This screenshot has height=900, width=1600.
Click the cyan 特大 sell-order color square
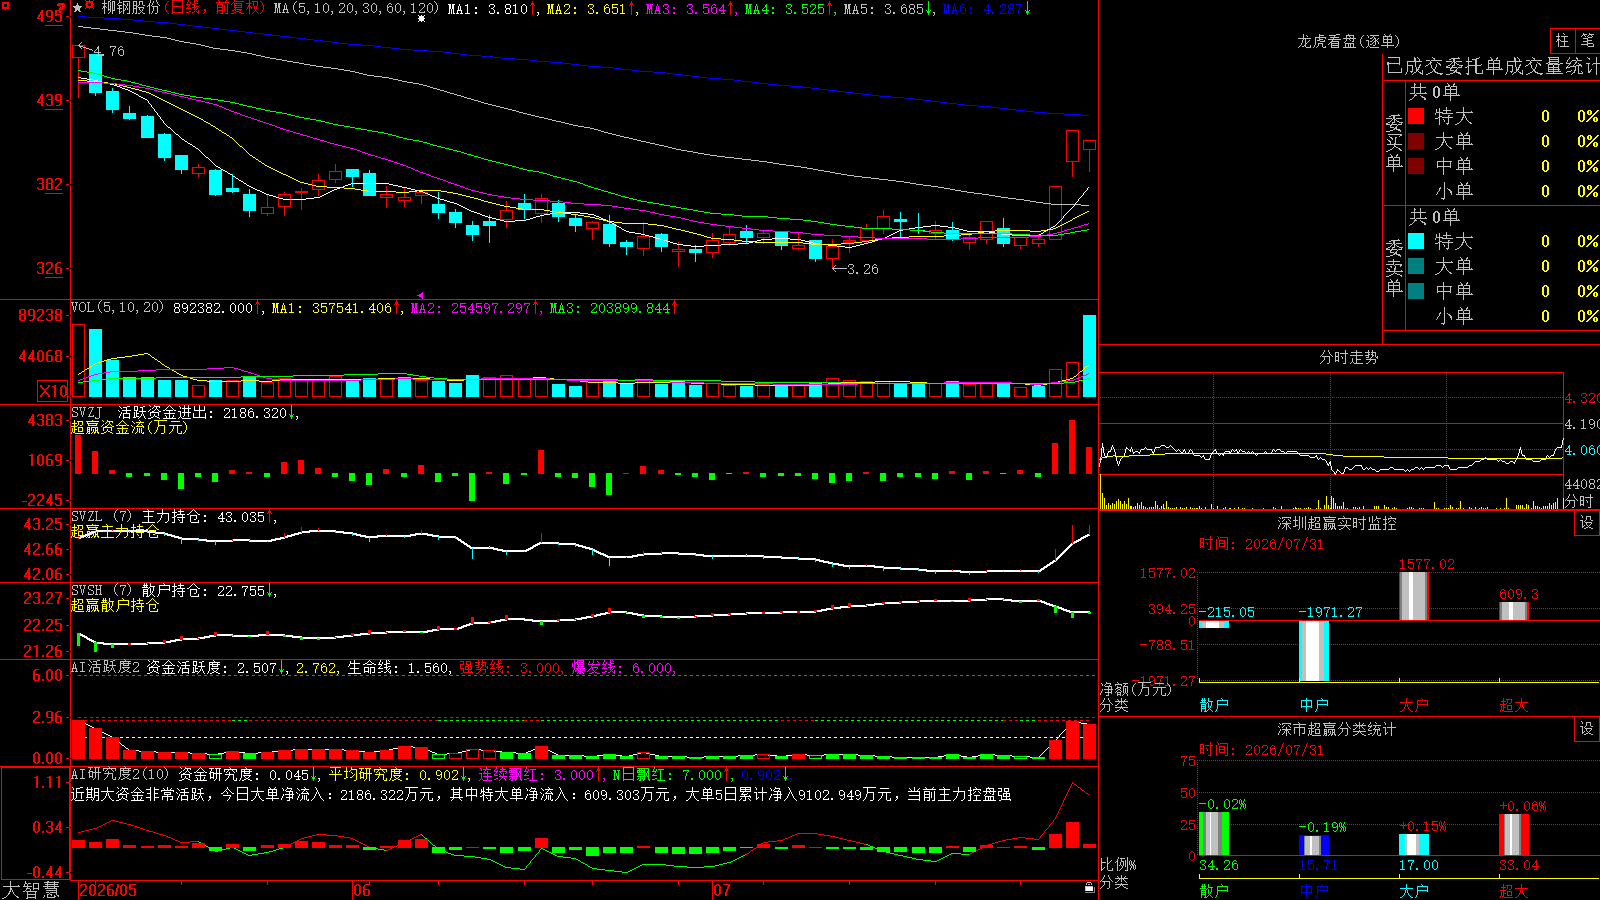pyautogui.click(x=1416, y=241)
